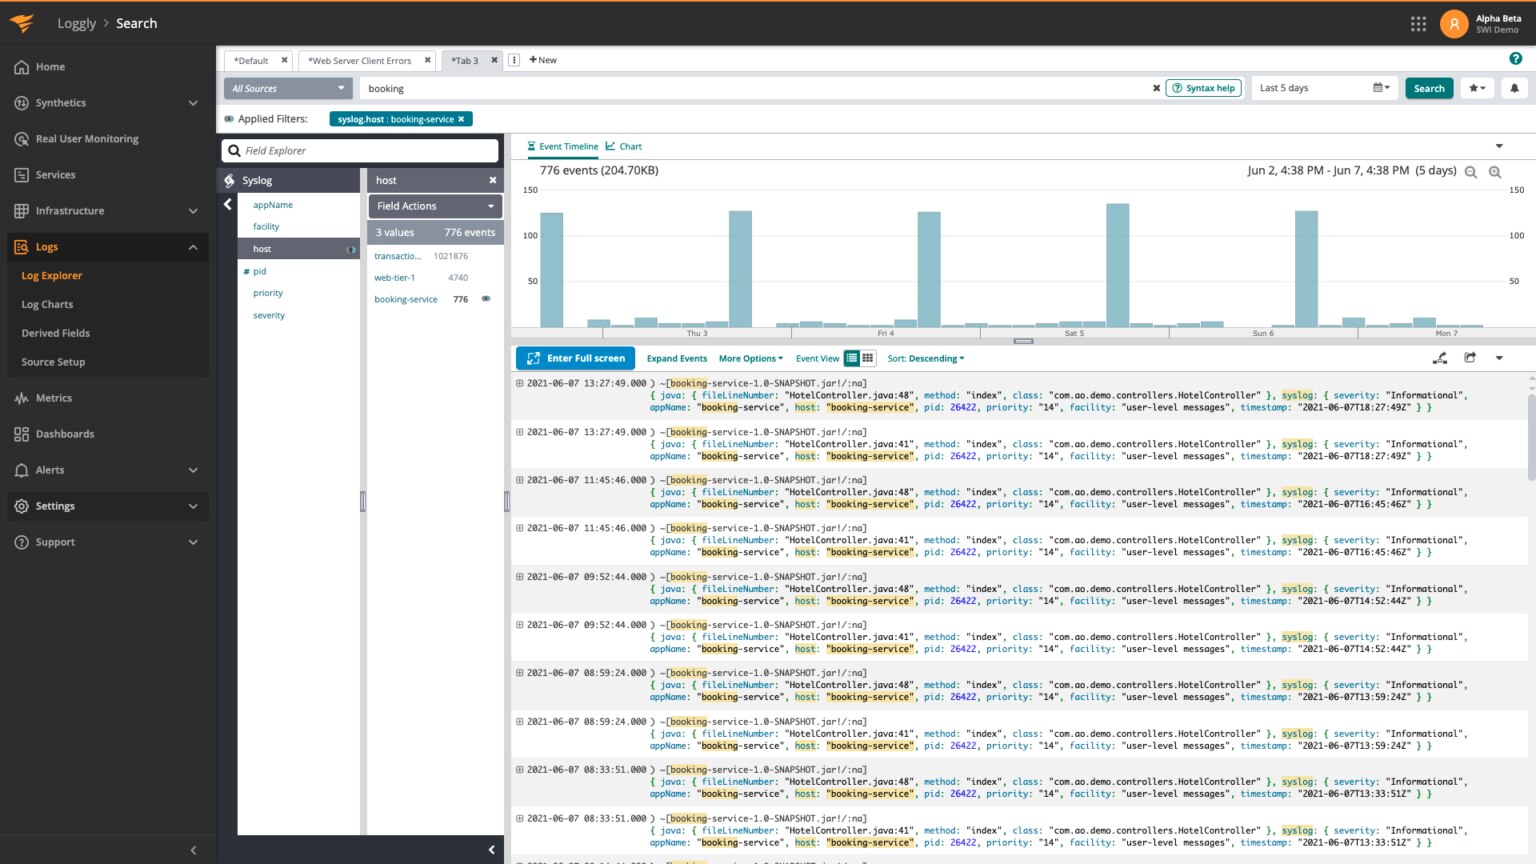Zoom out on the event timeline

[x=1468, y=171]
